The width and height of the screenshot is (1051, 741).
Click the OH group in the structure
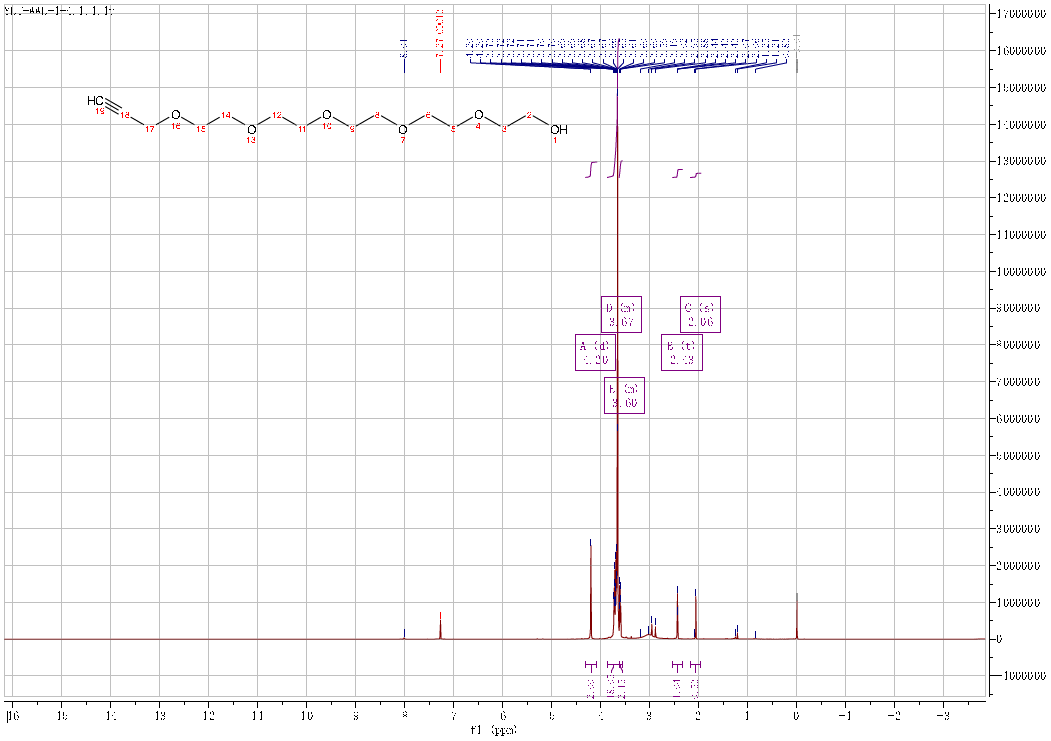tap(559, 130)
